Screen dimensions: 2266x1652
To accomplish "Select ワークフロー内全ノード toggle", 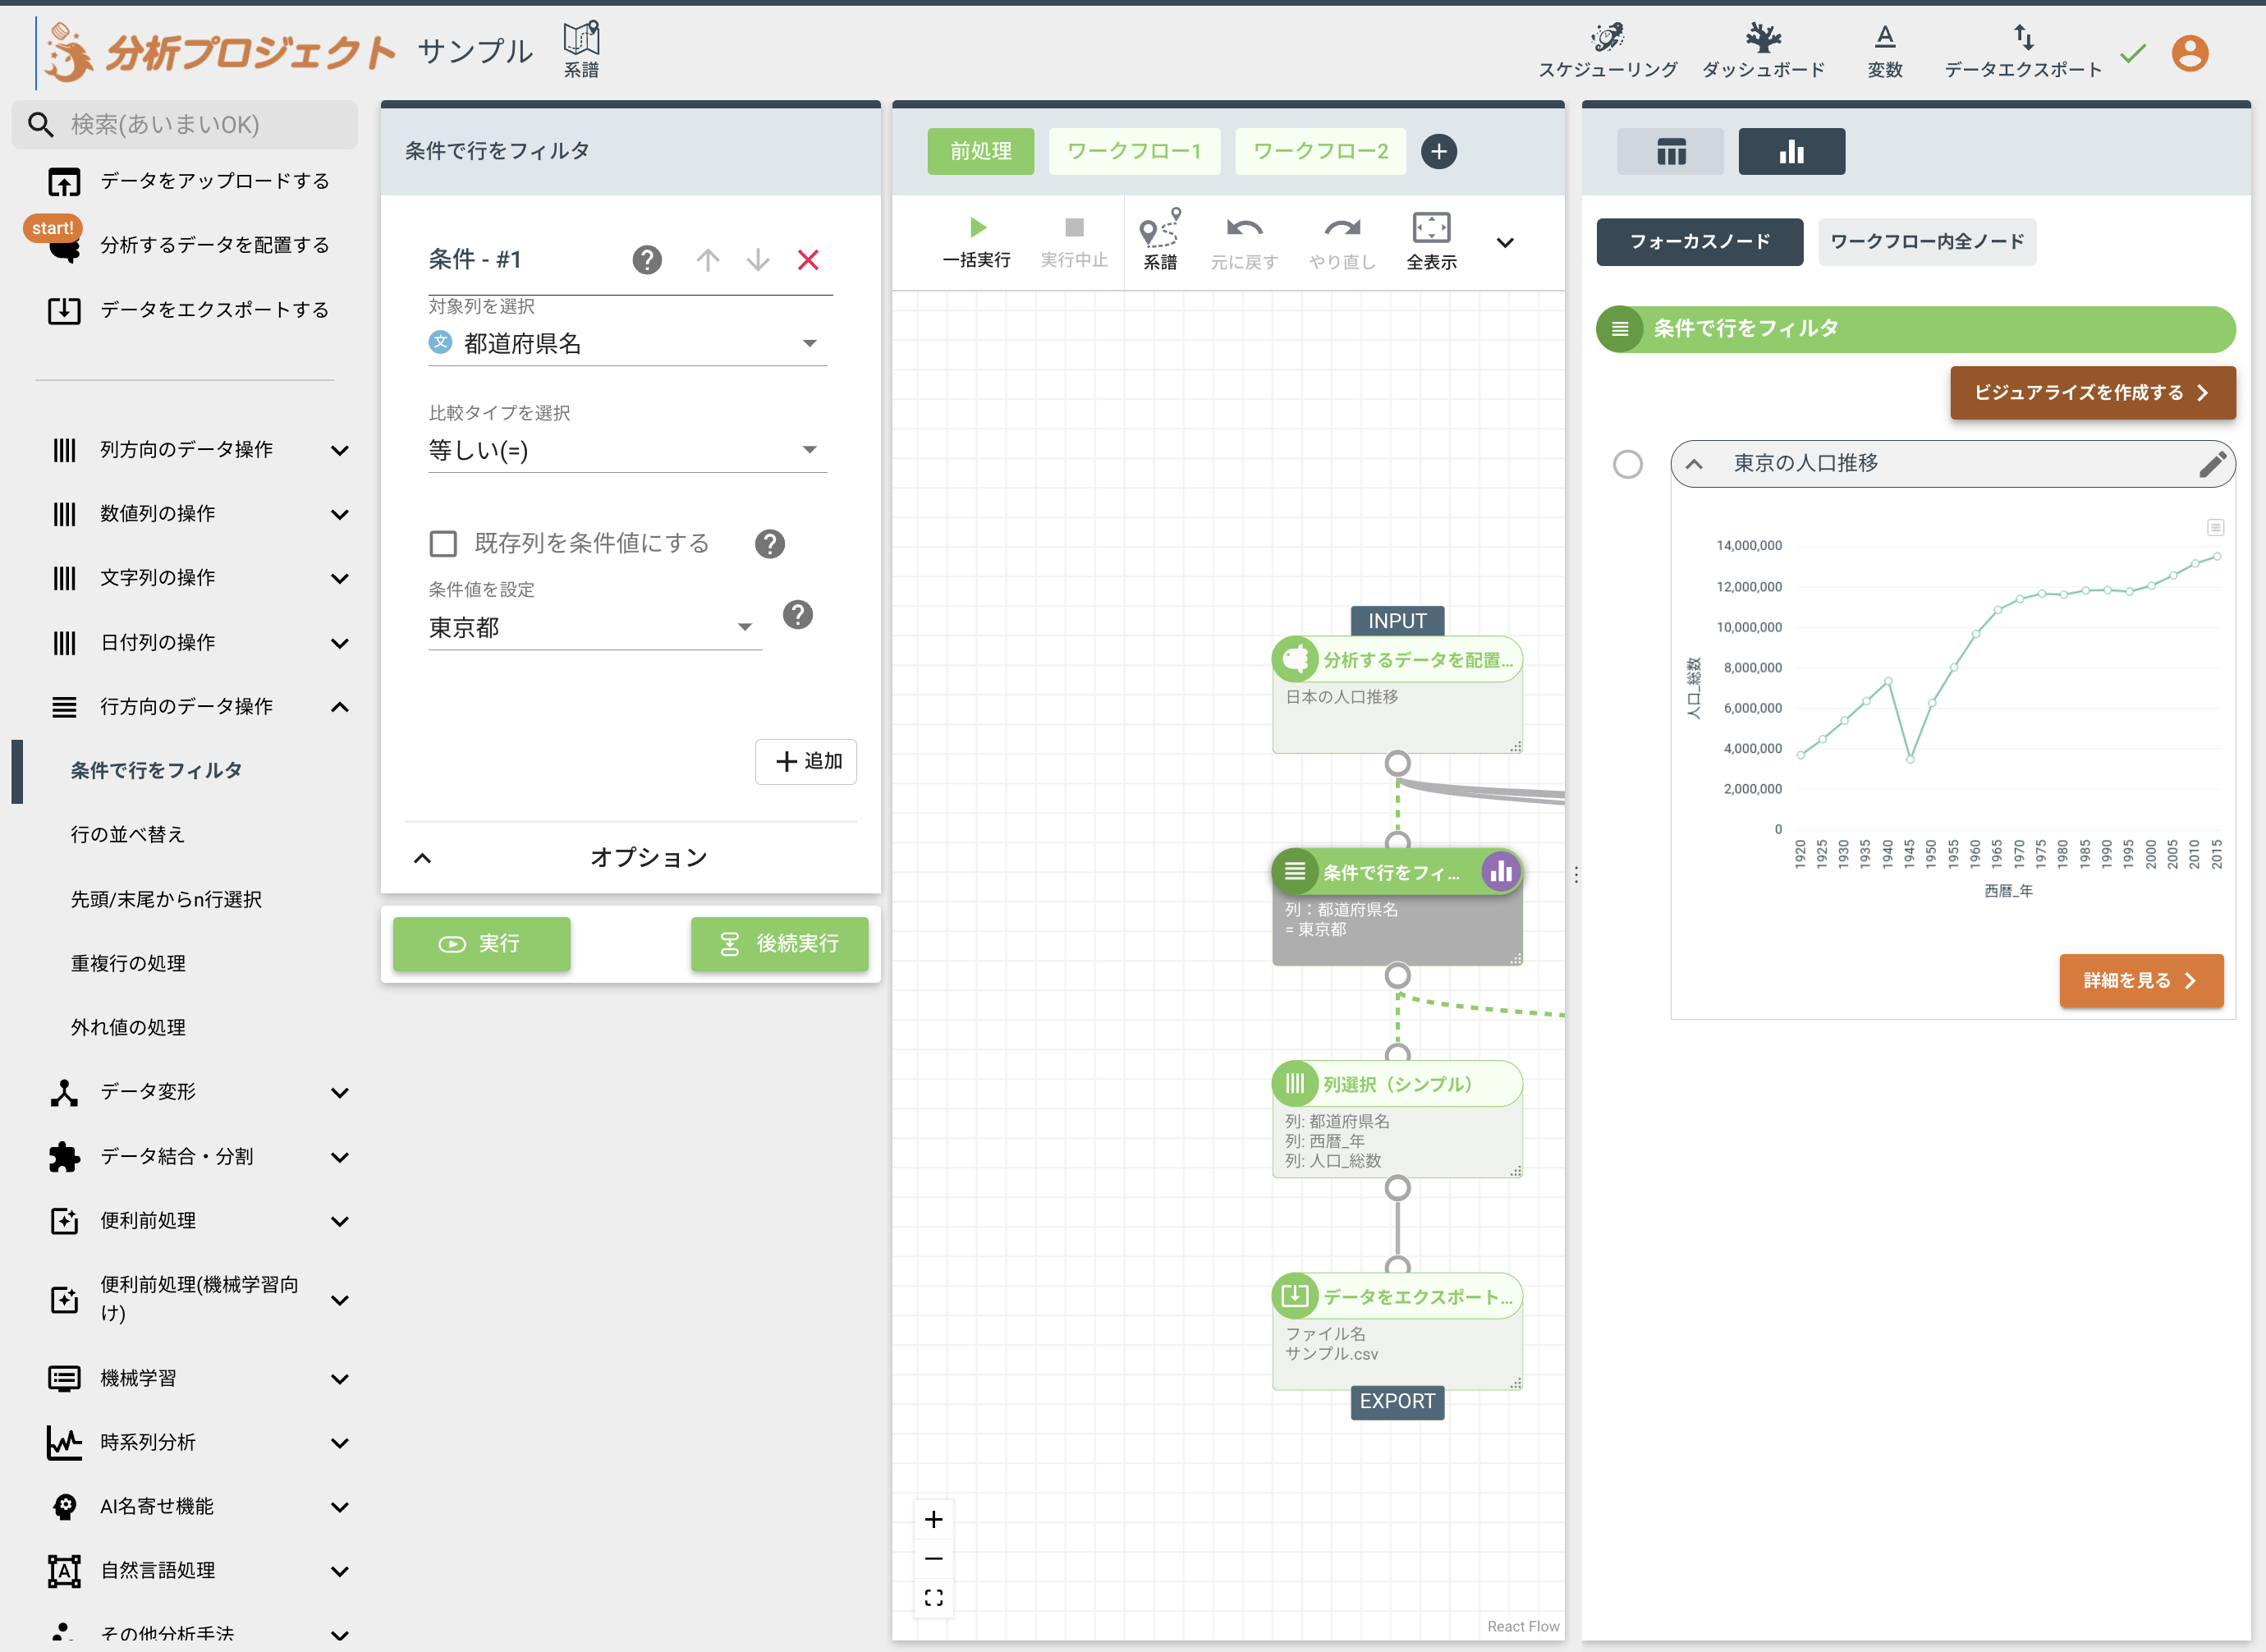I will click(x=1926, y=242).
